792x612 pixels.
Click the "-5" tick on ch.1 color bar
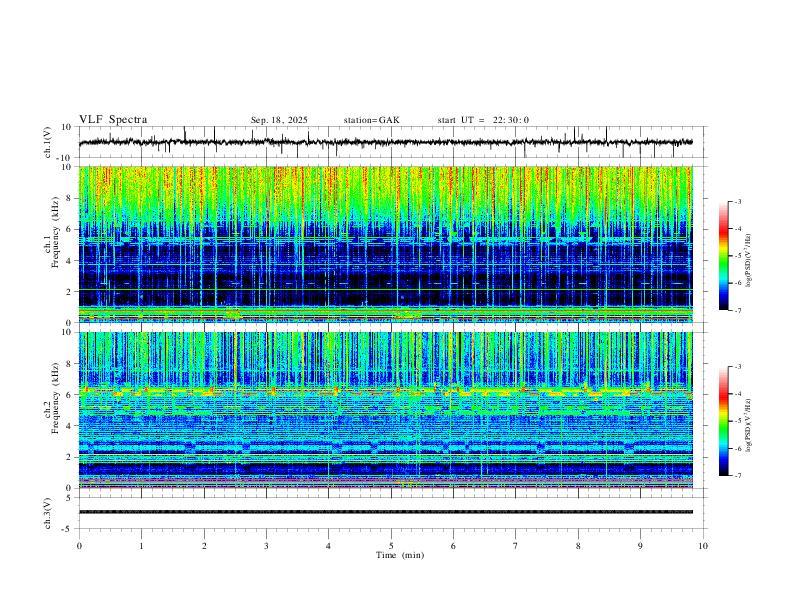click(737, 256)
